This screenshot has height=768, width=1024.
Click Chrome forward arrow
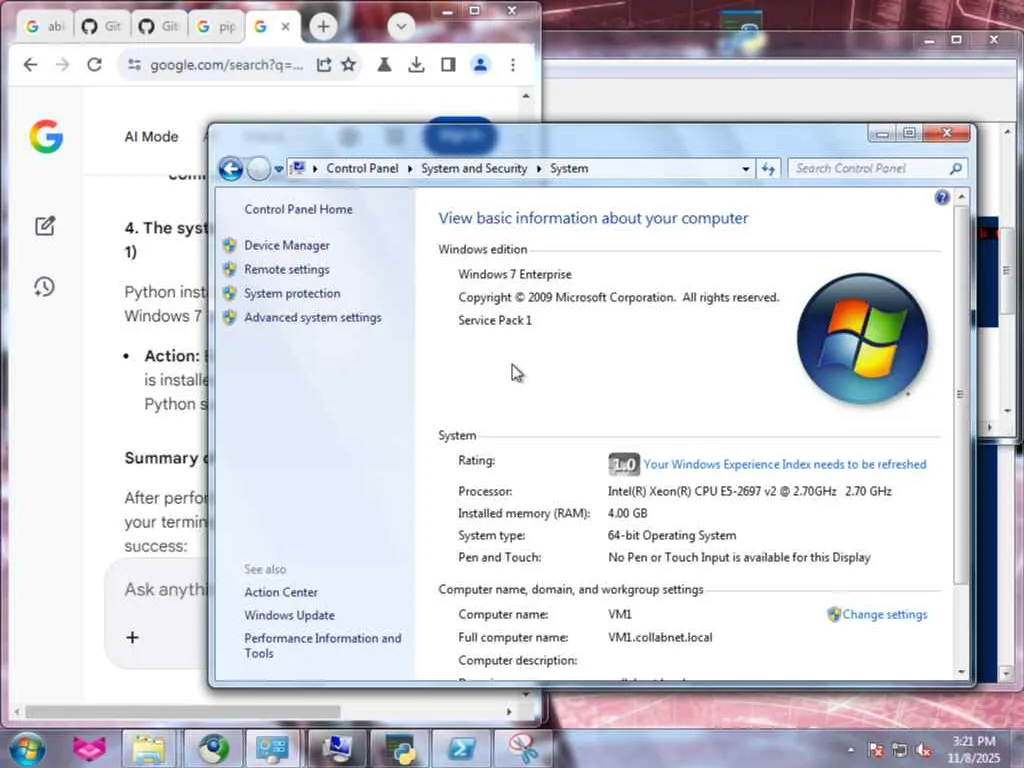point(62,65)
